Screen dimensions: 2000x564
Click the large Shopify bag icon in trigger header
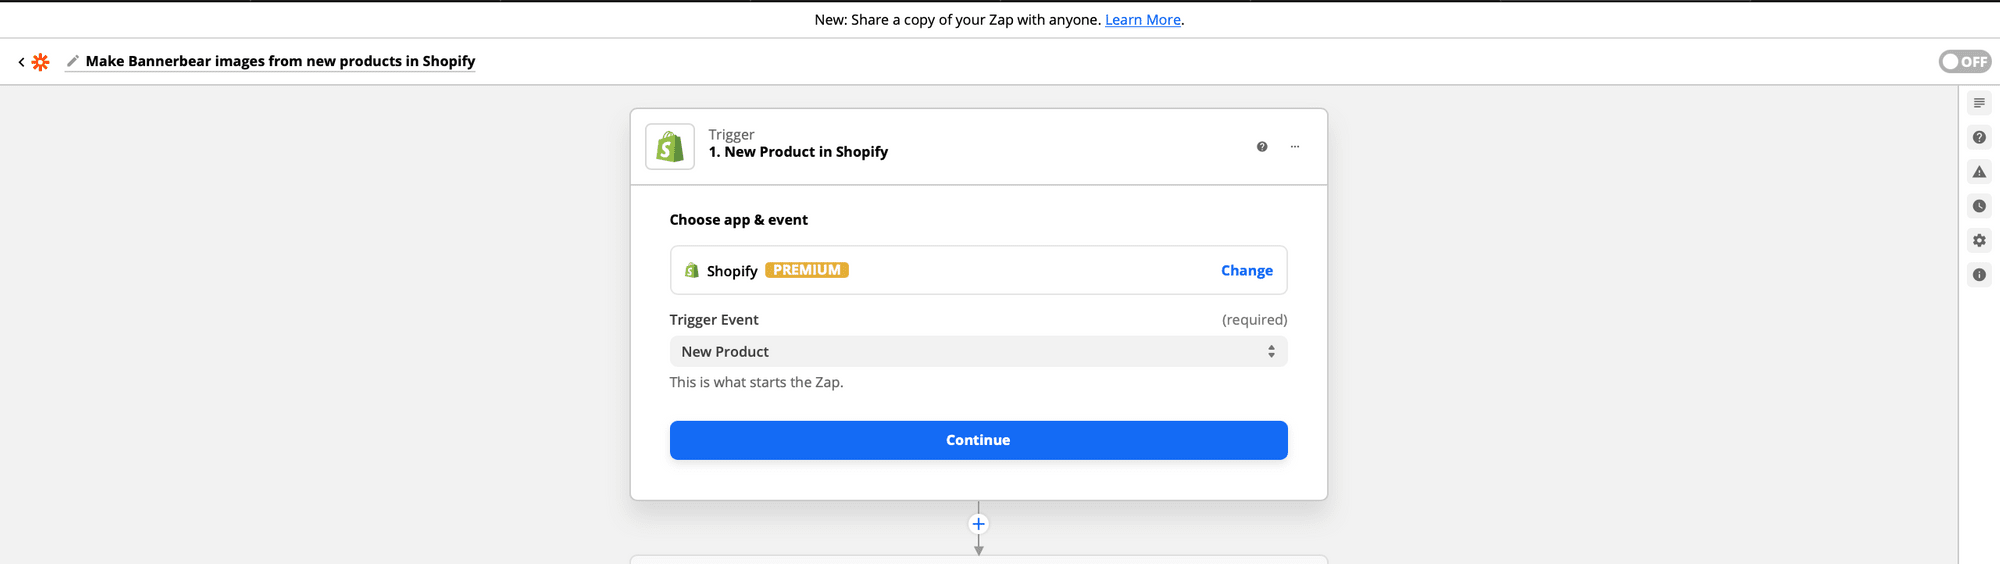[670, 147]
